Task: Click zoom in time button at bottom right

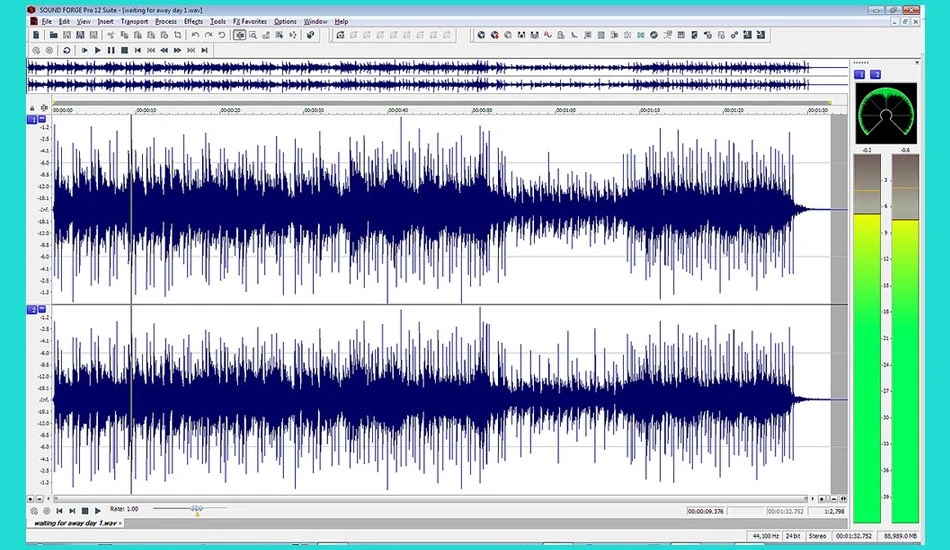Action: point(823,499)
